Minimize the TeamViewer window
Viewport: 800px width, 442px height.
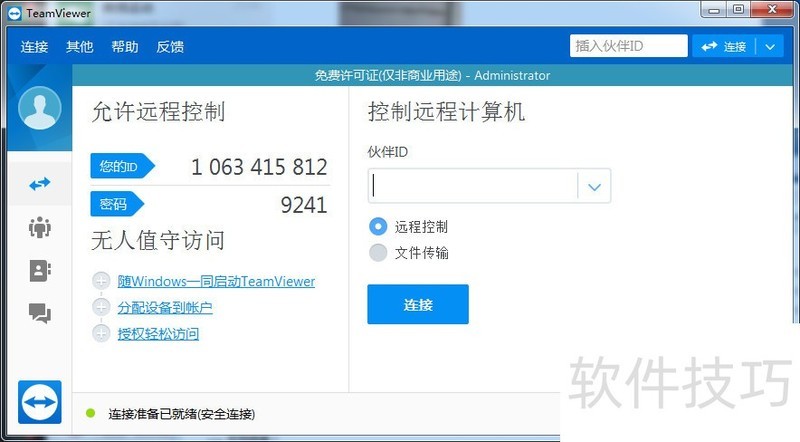[714, 10]
